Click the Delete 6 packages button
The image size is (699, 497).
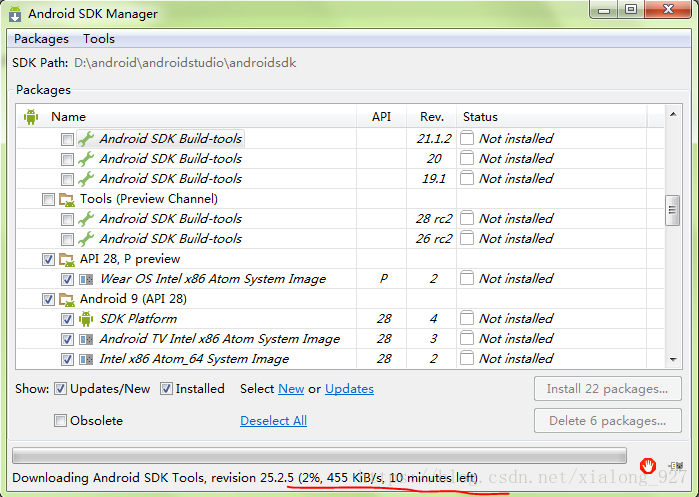tap(608, 420)
